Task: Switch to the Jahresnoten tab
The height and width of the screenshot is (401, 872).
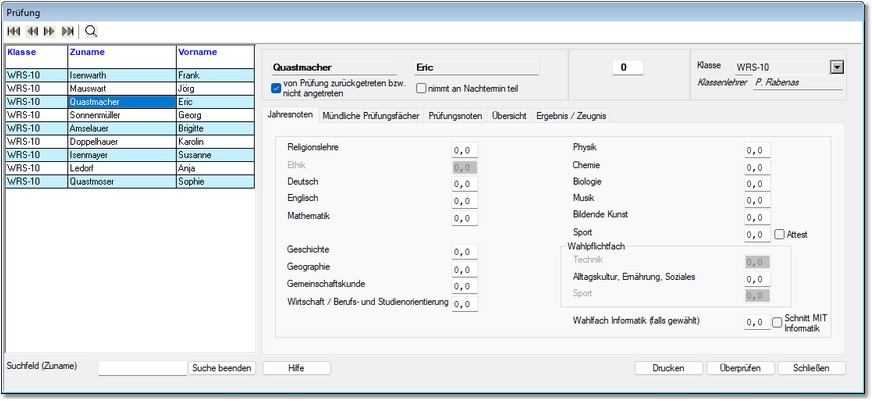Action: (x=290, y=115)
